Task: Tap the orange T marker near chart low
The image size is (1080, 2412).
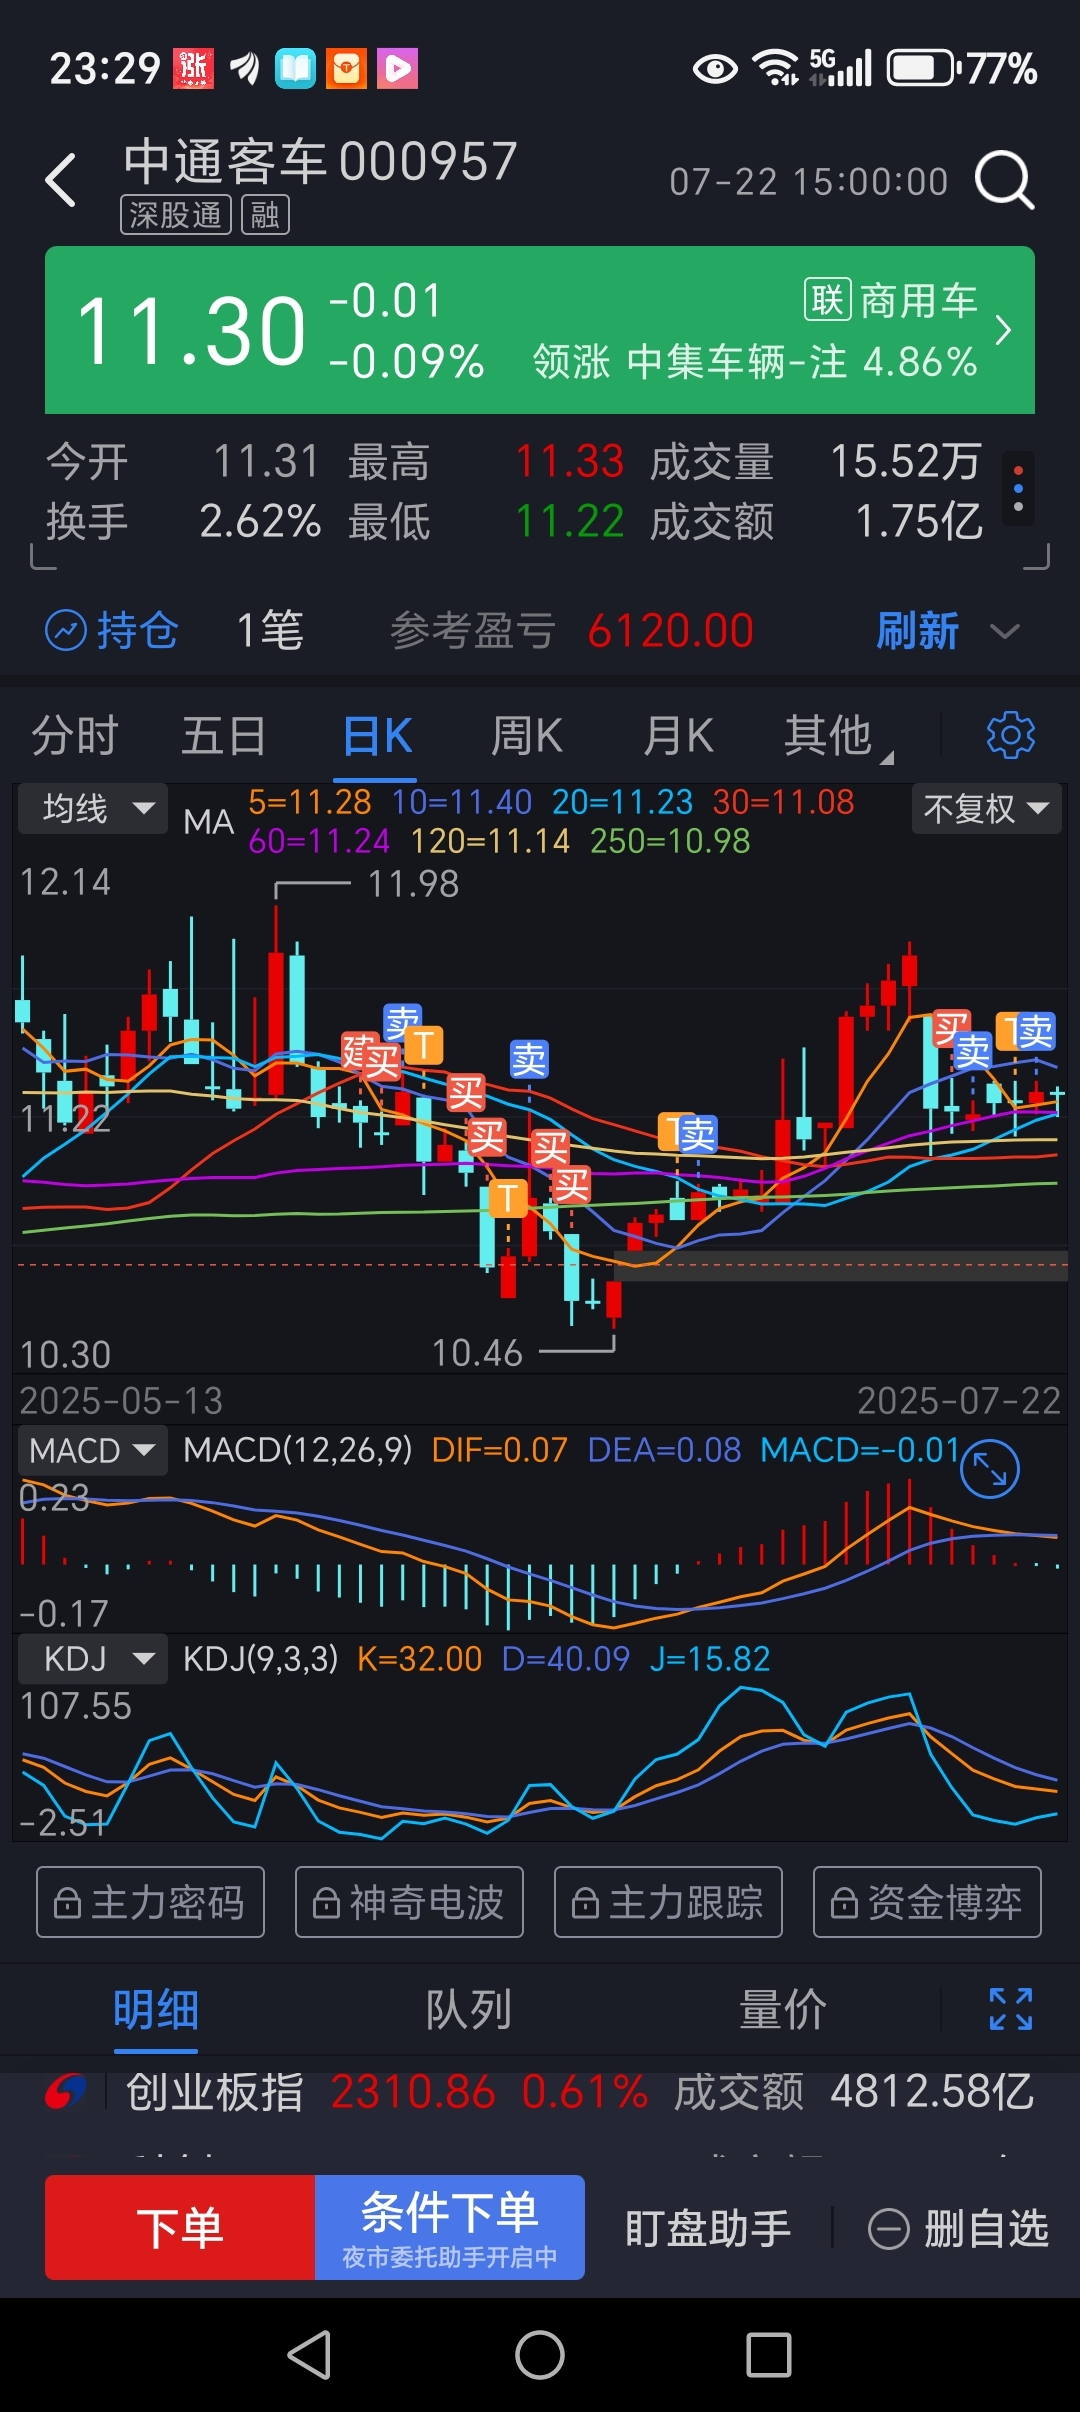Action: [507, 1197]
